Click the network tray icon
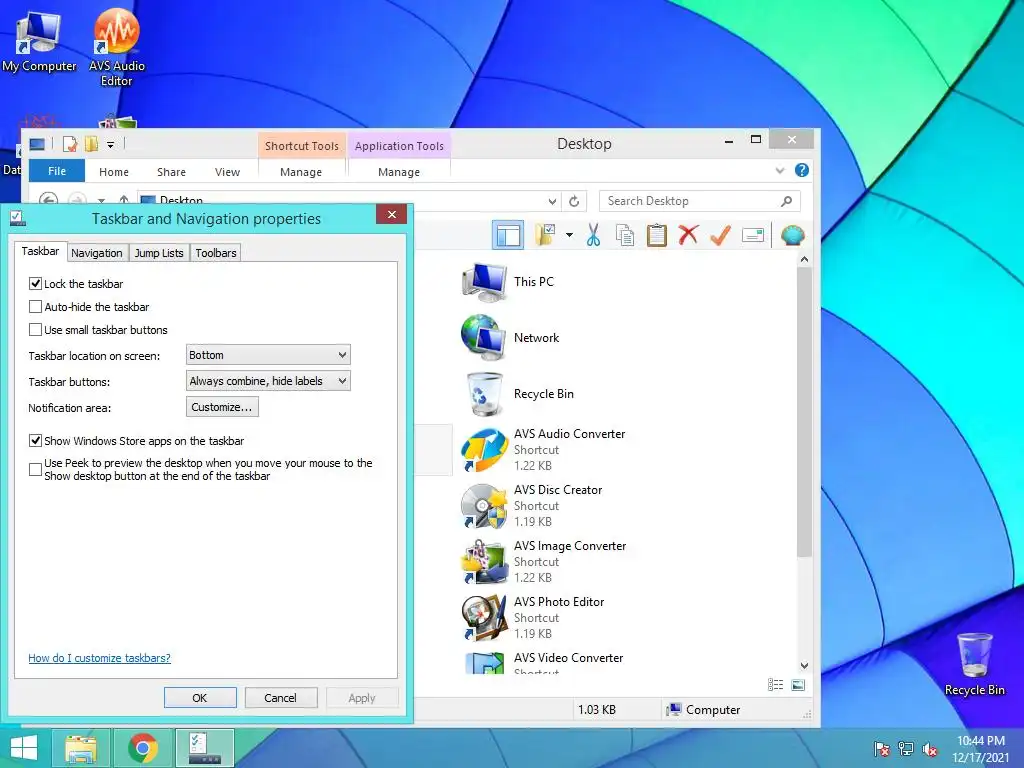Screen dimensions: 1024x768 (x=906, y=748)
